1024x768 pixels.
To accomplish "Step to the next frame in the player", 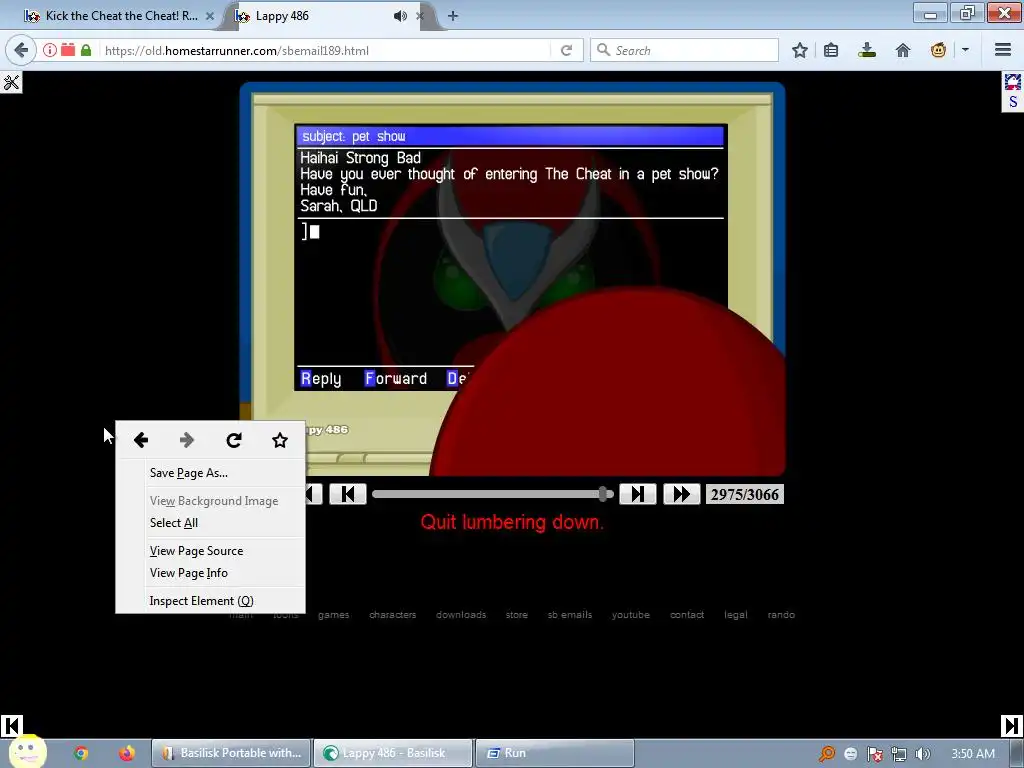I will (x=637, y=494).
